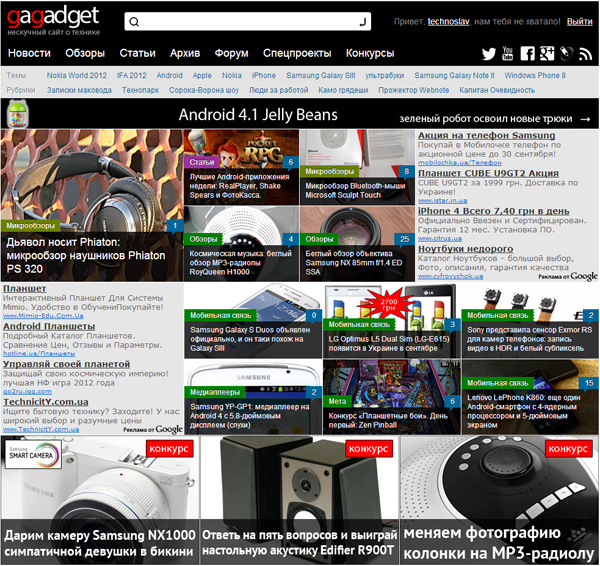Image resolution: width=600 pixels, height=566 pixels.
Task: Open the Спецпроекты menu
Action: [297, 53]
